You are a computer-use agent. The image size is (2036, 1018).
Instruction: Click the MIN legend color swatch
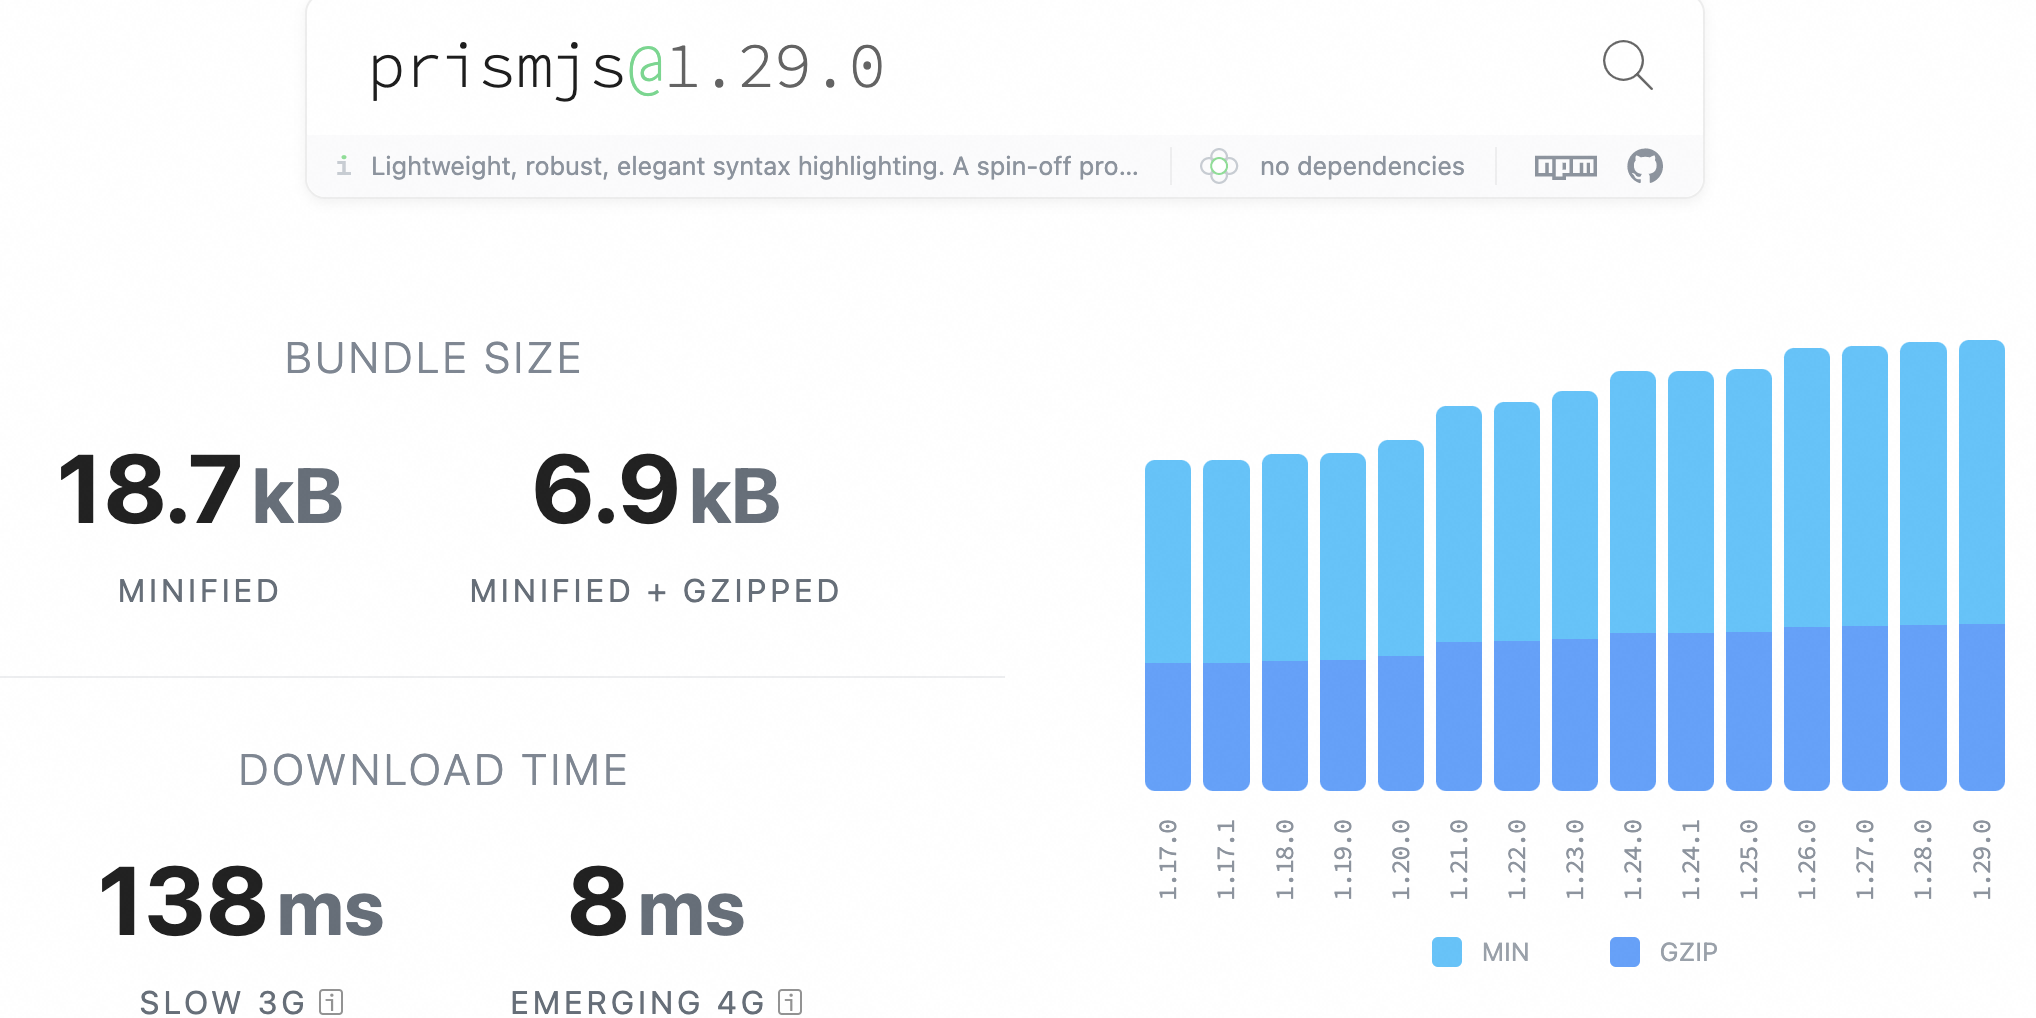coord(1446,952)
